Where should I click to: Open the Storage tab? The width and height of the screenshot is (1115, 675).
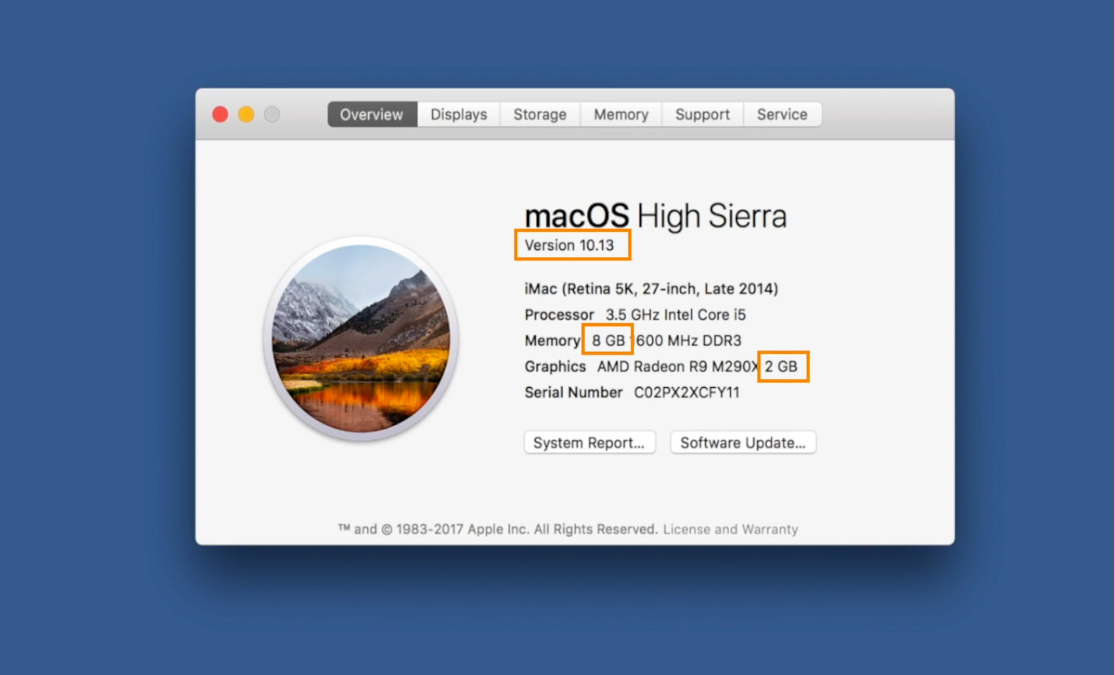[540, 115]
